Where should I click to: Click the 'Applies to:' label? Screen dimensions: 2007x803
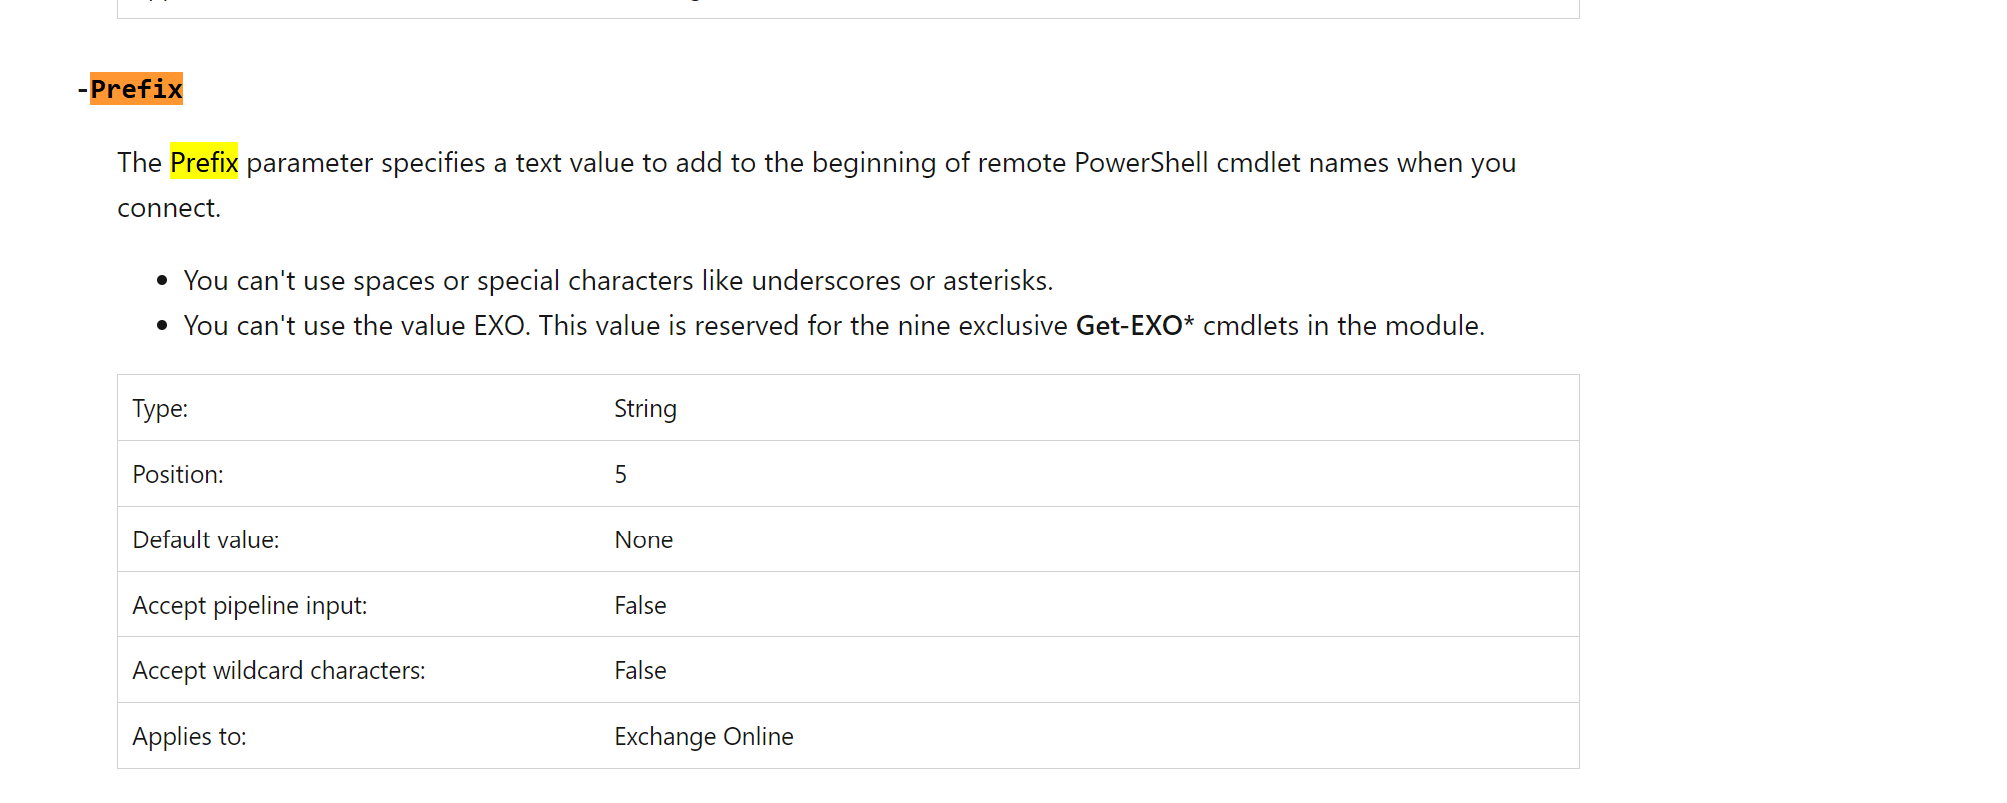tap(189, 736)
